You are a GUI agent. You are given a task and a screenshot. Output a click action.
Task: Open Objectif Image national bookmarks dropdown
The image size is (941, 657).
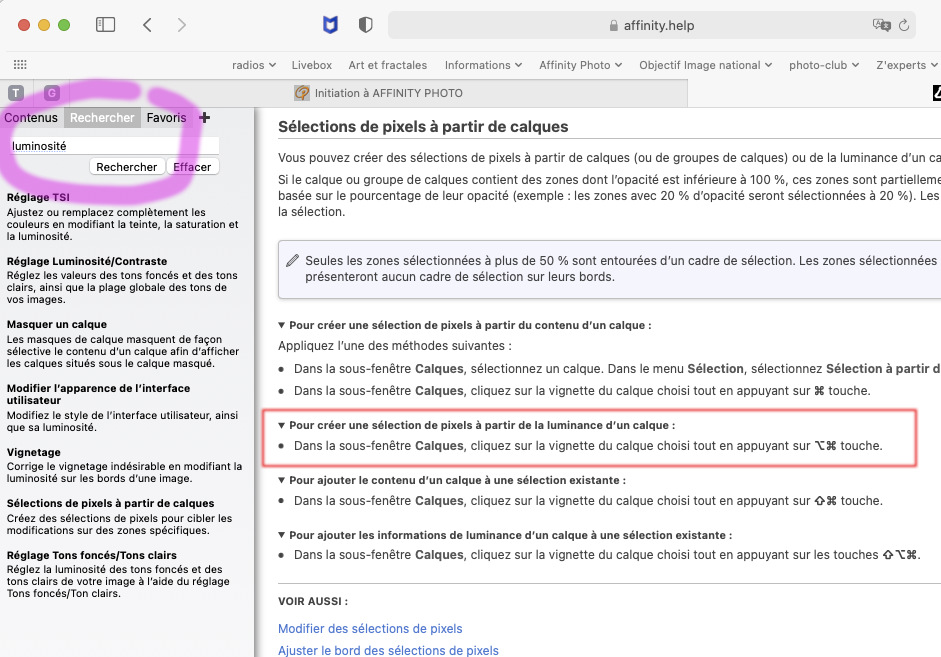(x=705, y=65)
